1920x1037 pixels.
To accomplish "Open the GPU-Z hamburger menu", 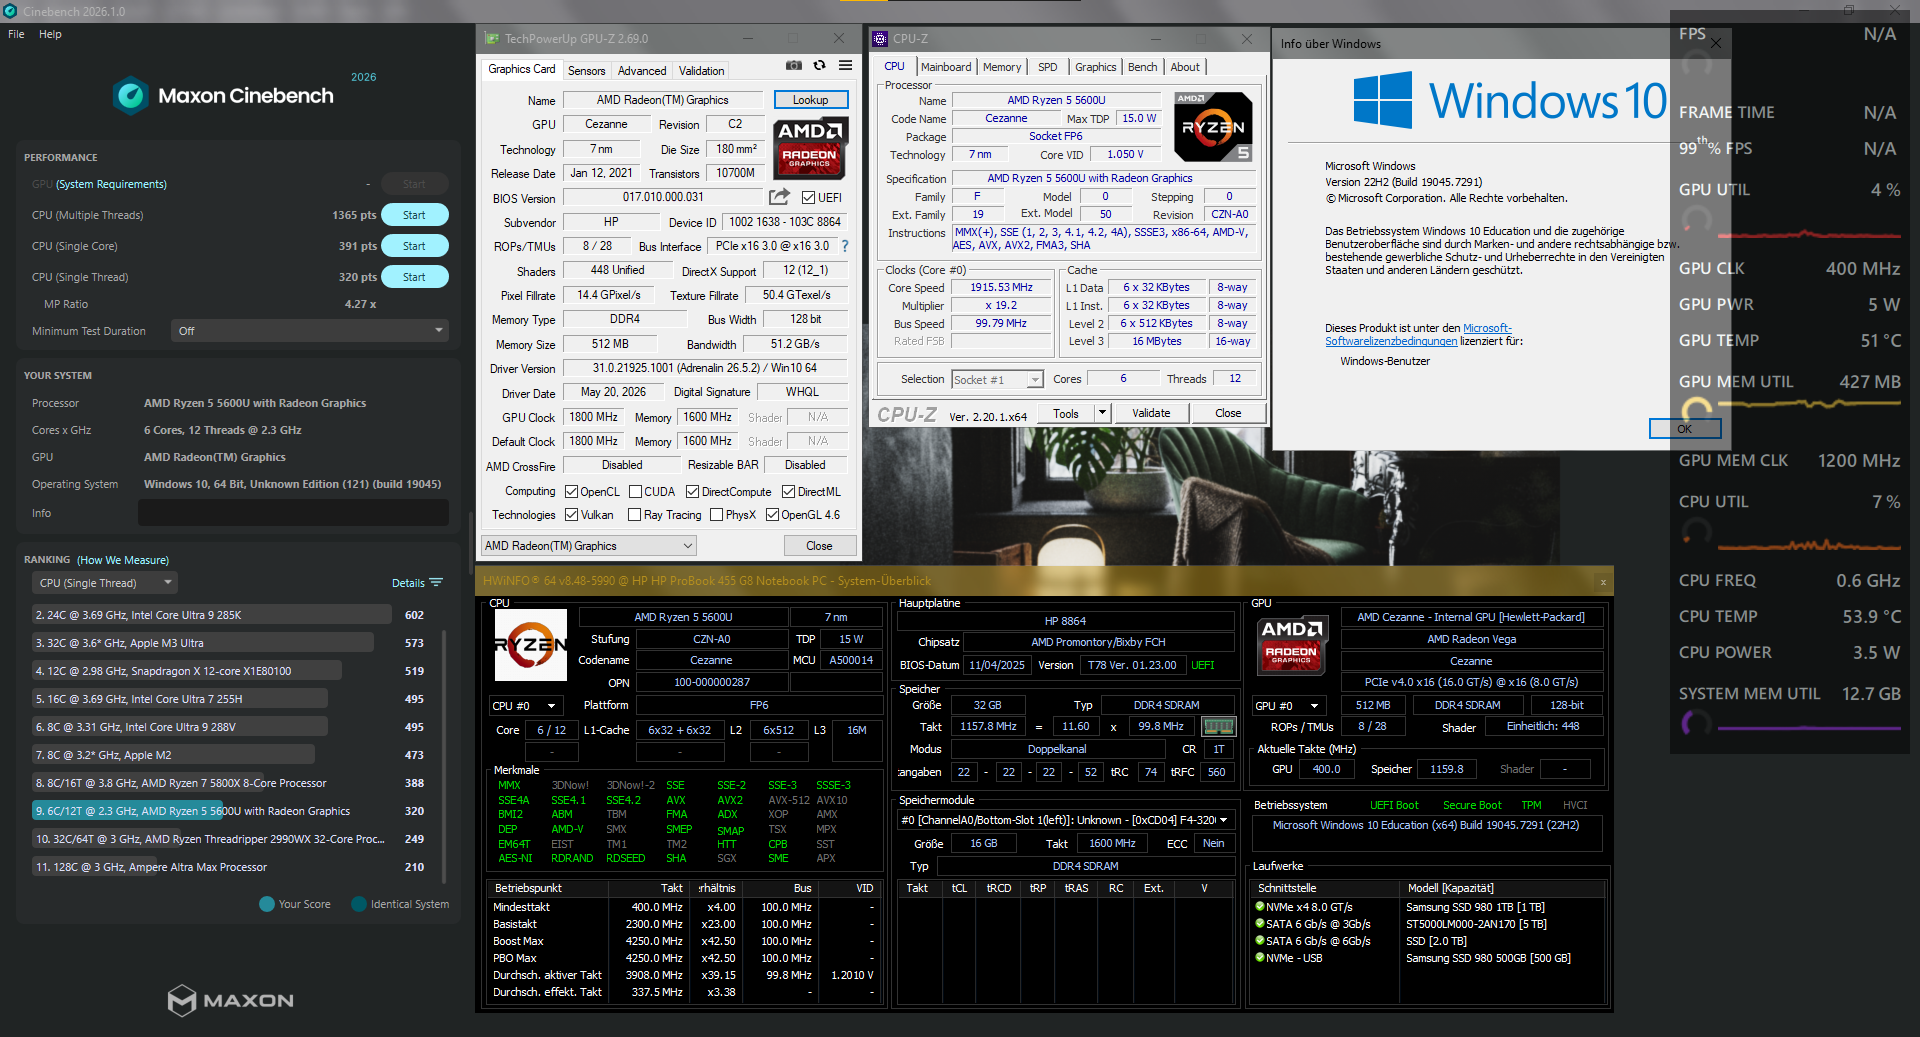I will click(x=846, y=66).
